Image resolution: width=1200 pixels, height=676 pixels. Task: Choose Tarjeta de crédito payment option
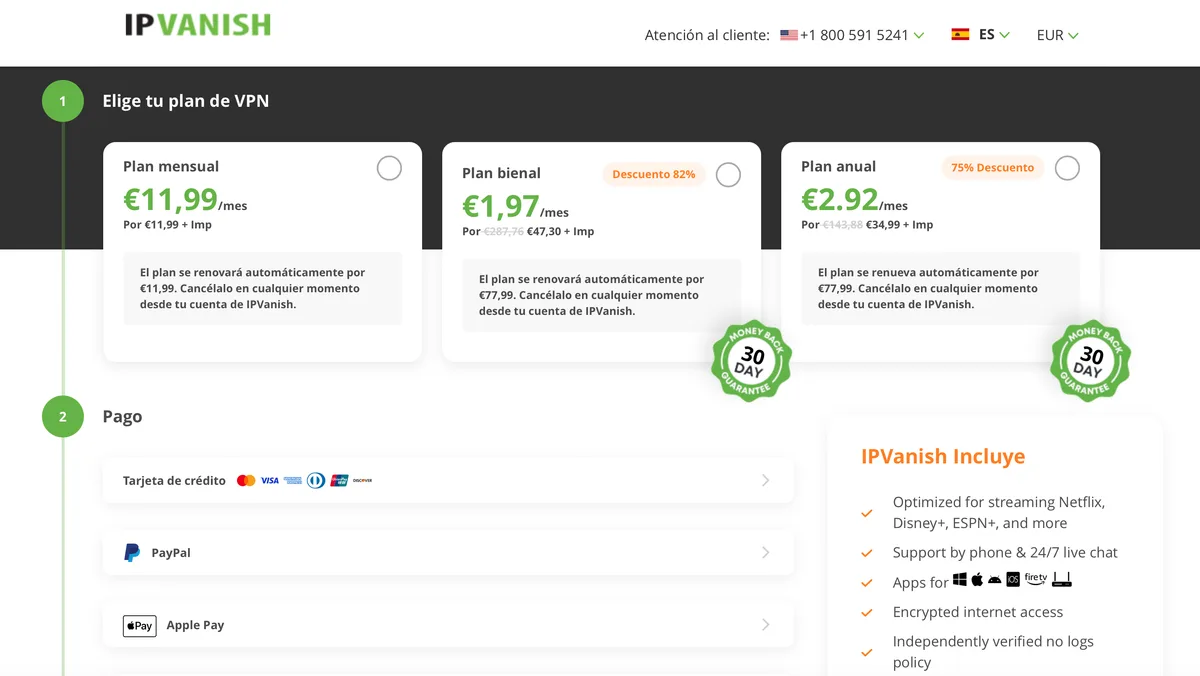point(448,481)
